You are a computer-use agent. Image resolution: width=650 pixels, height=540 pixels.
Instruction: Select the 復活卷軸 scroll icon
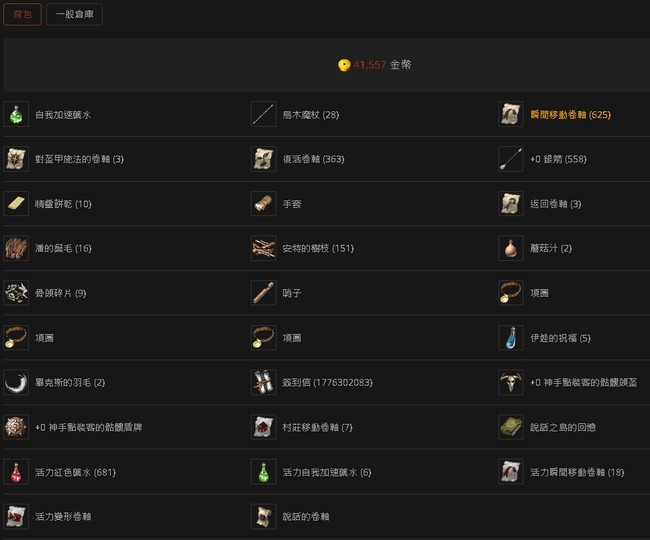point(264,159)
